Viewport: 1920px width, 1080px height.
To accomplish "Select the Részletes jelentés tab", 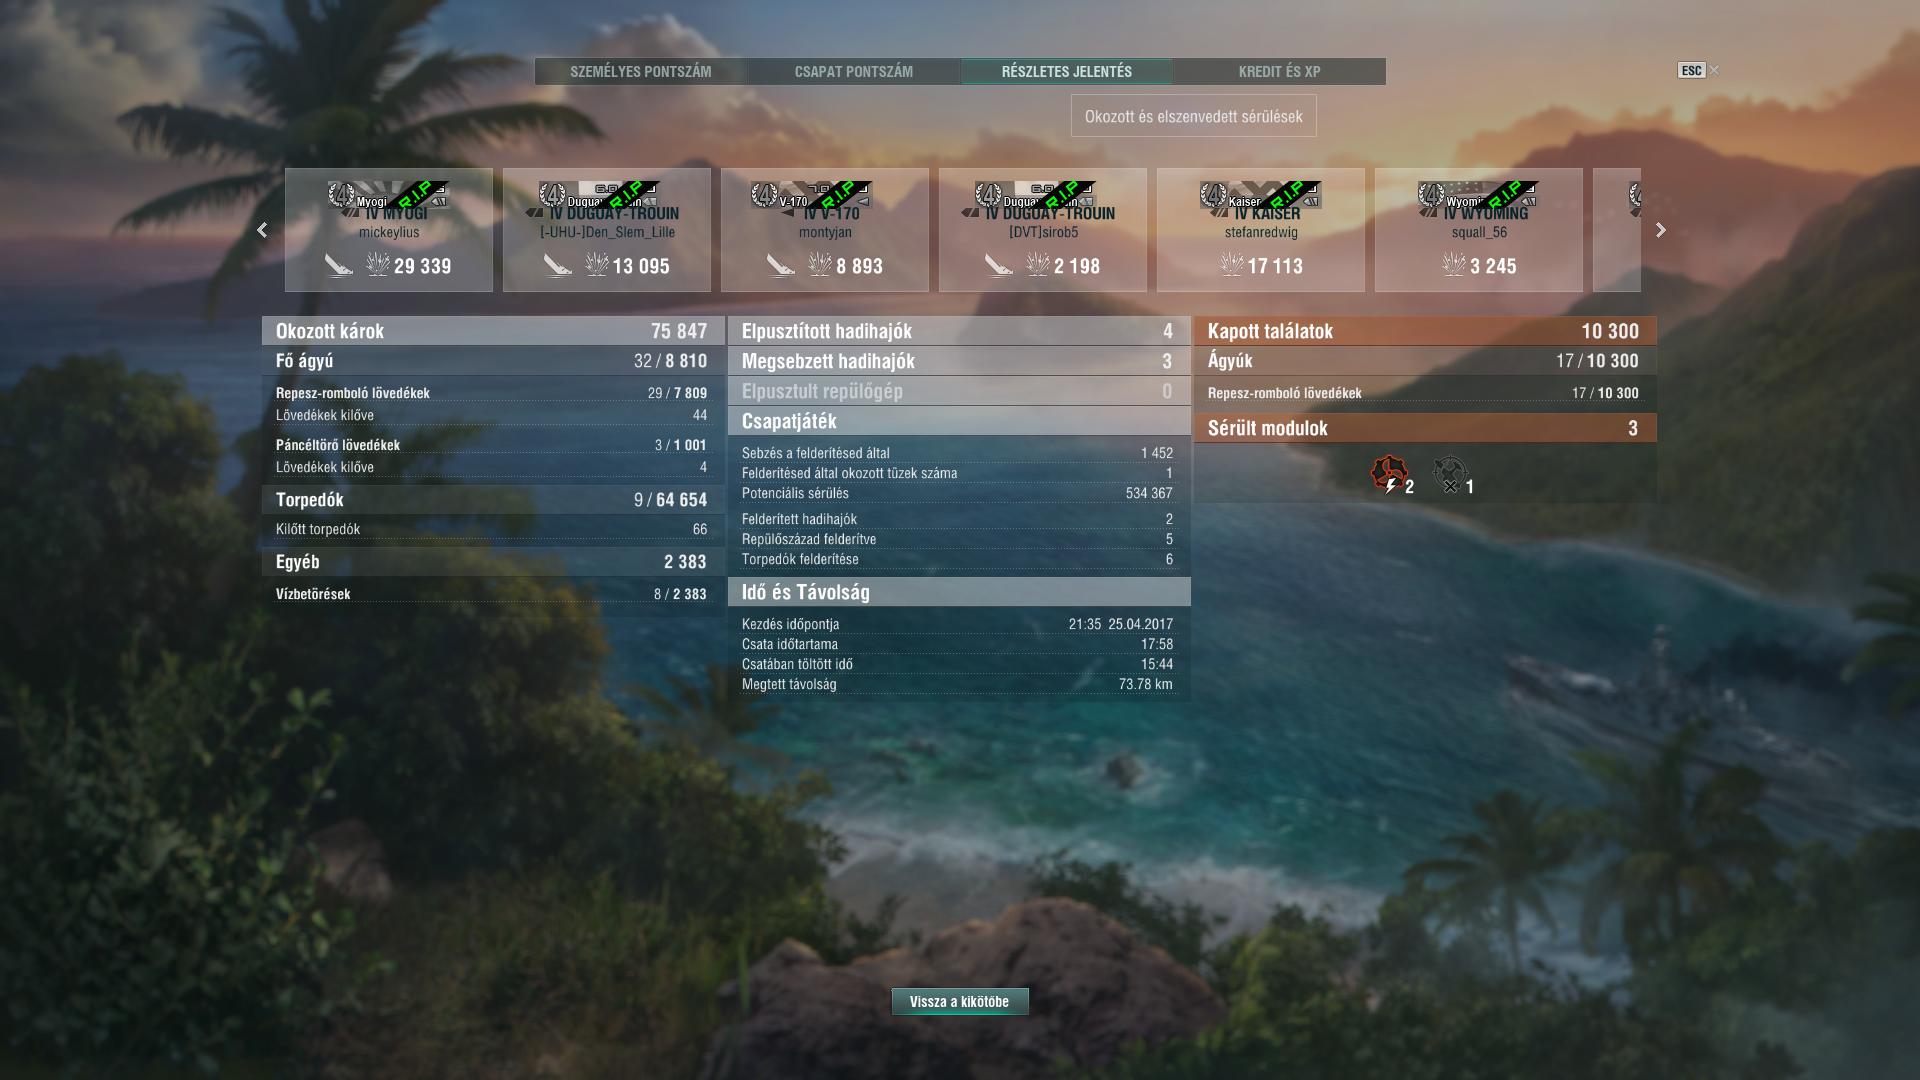I will [x=1066, y=71].
